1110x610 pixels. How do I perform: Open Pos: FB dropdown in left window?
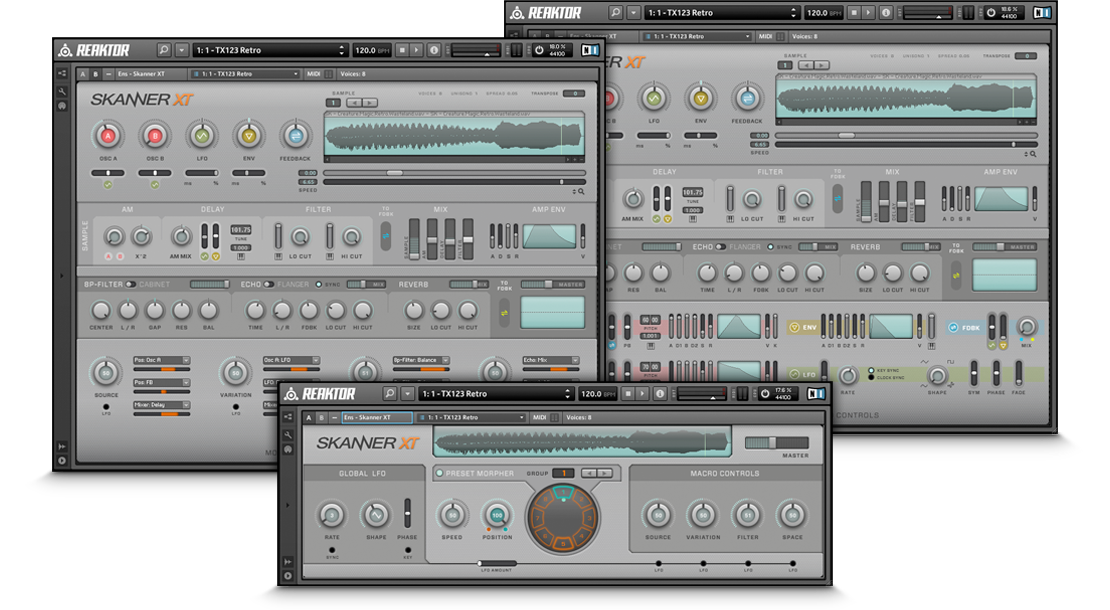[x=161, y=382]
